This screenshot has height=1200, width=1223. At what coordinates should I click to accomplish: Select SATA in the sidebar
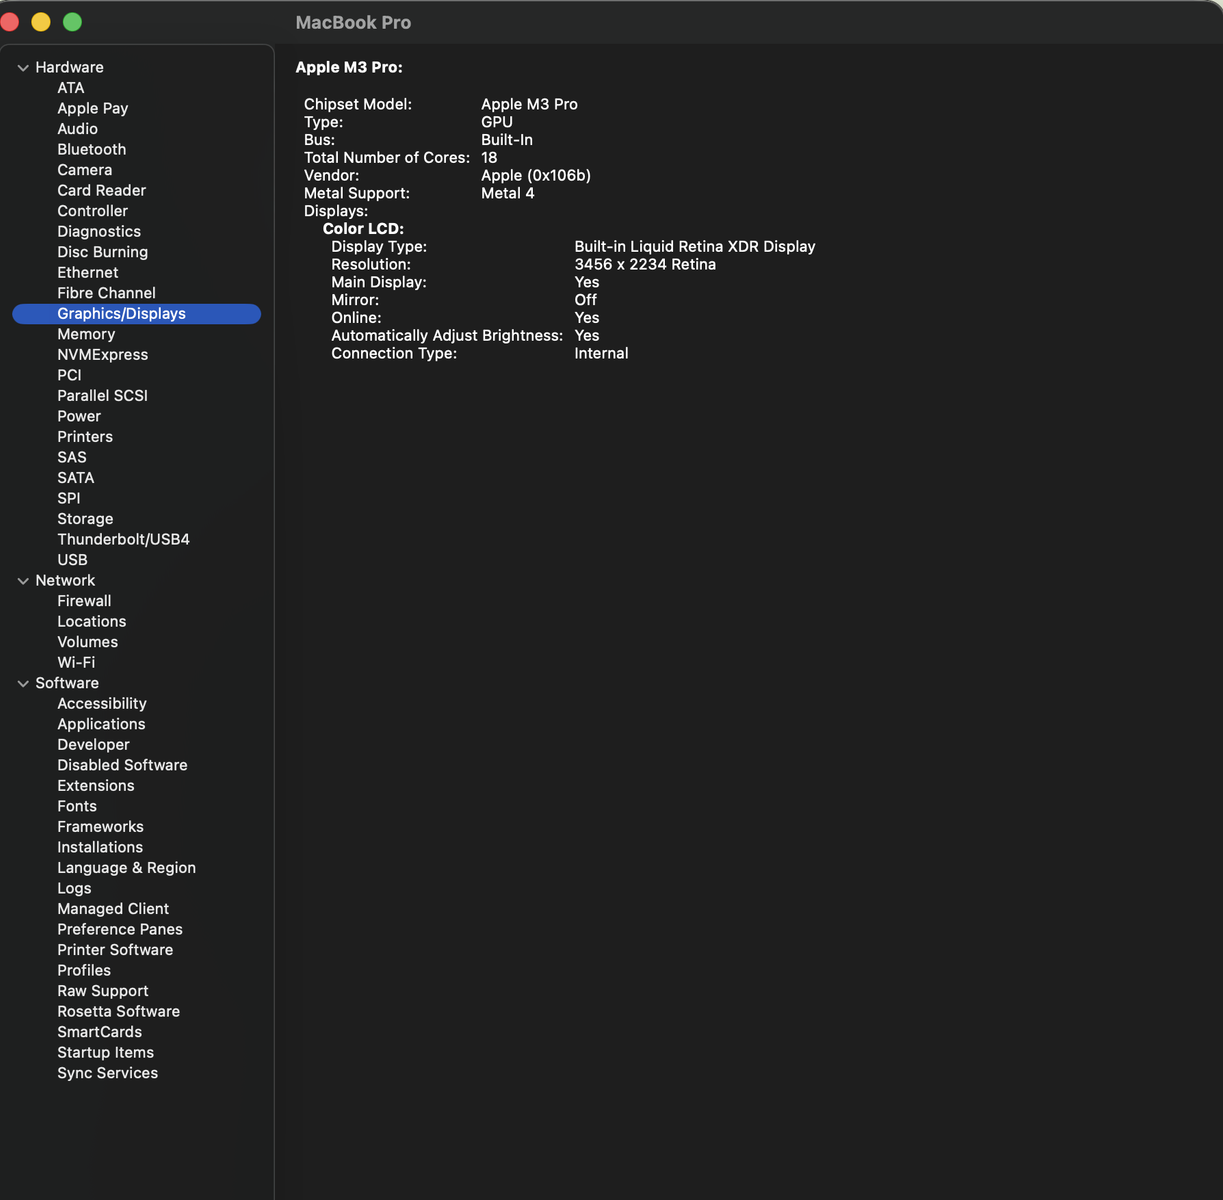76,478
